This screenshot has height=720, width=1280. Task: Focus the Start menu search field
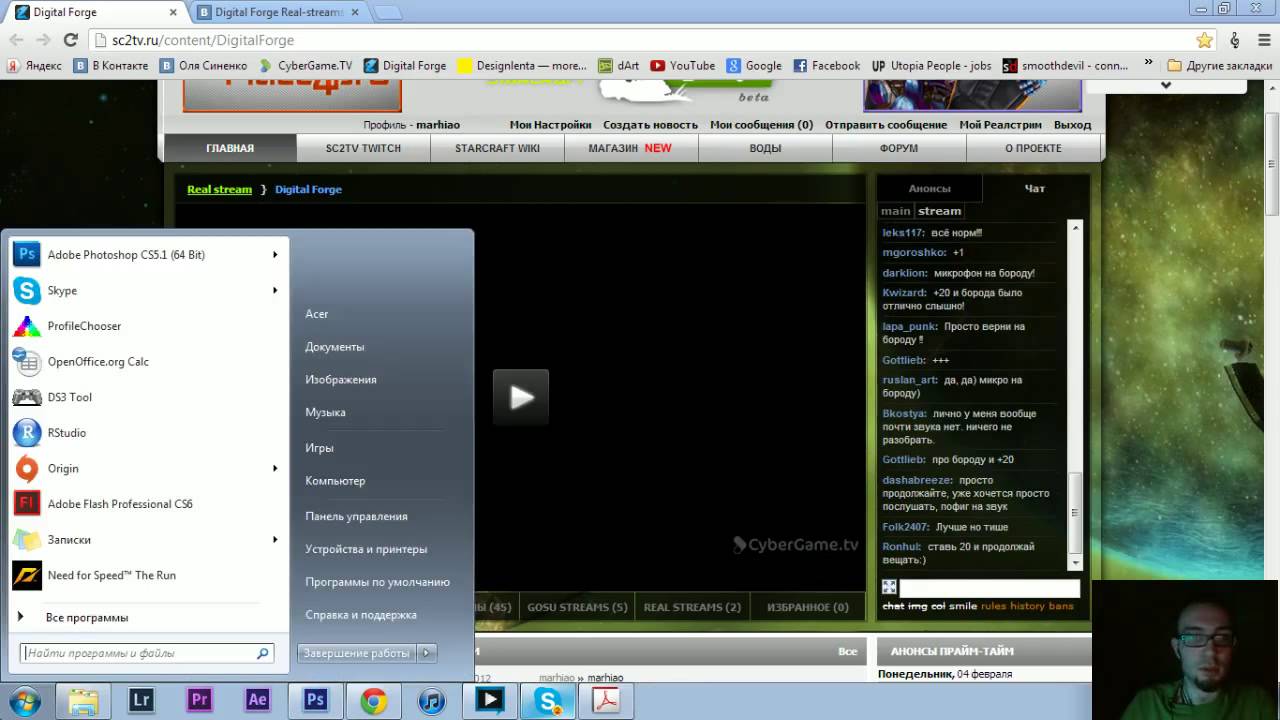[147, 653]
